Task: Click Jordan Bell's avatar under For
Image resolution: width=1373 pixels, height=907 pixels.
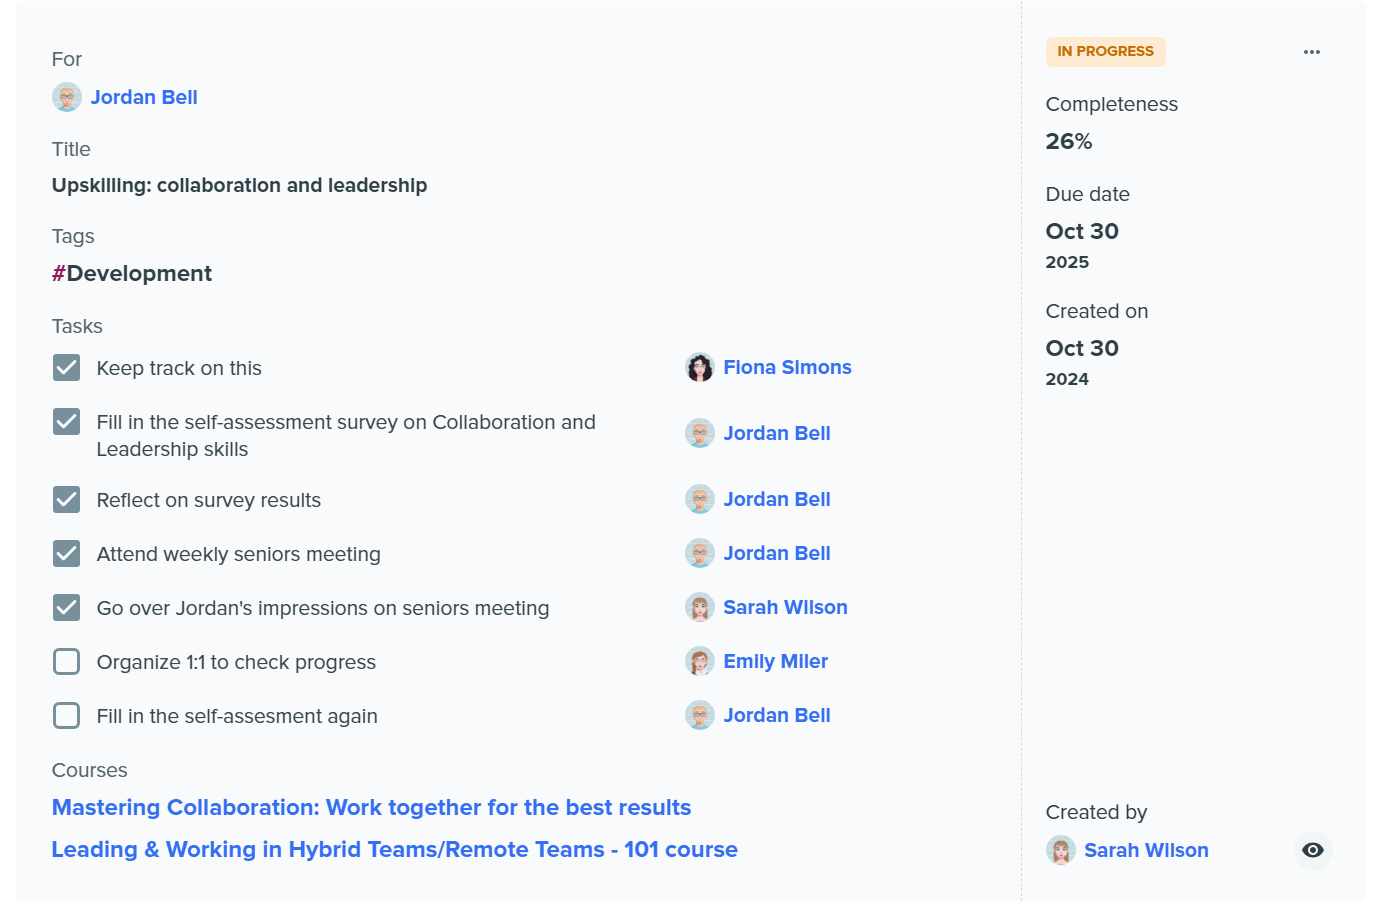Action: tap(66, 97)
